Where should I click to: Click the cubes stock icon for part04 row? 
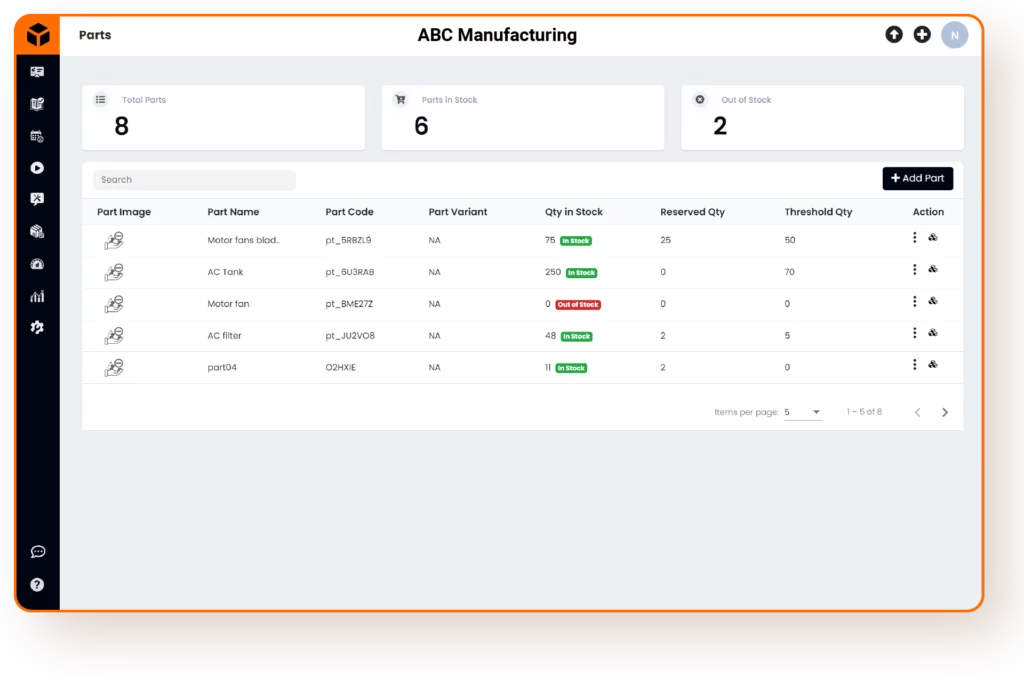point(933,364)
